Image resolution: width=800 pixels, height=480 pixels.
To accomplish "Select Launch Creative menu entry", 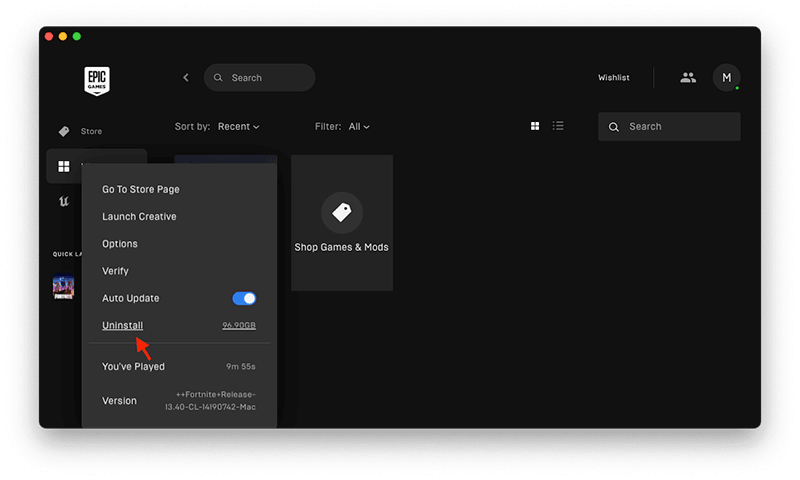I will 139,216.
